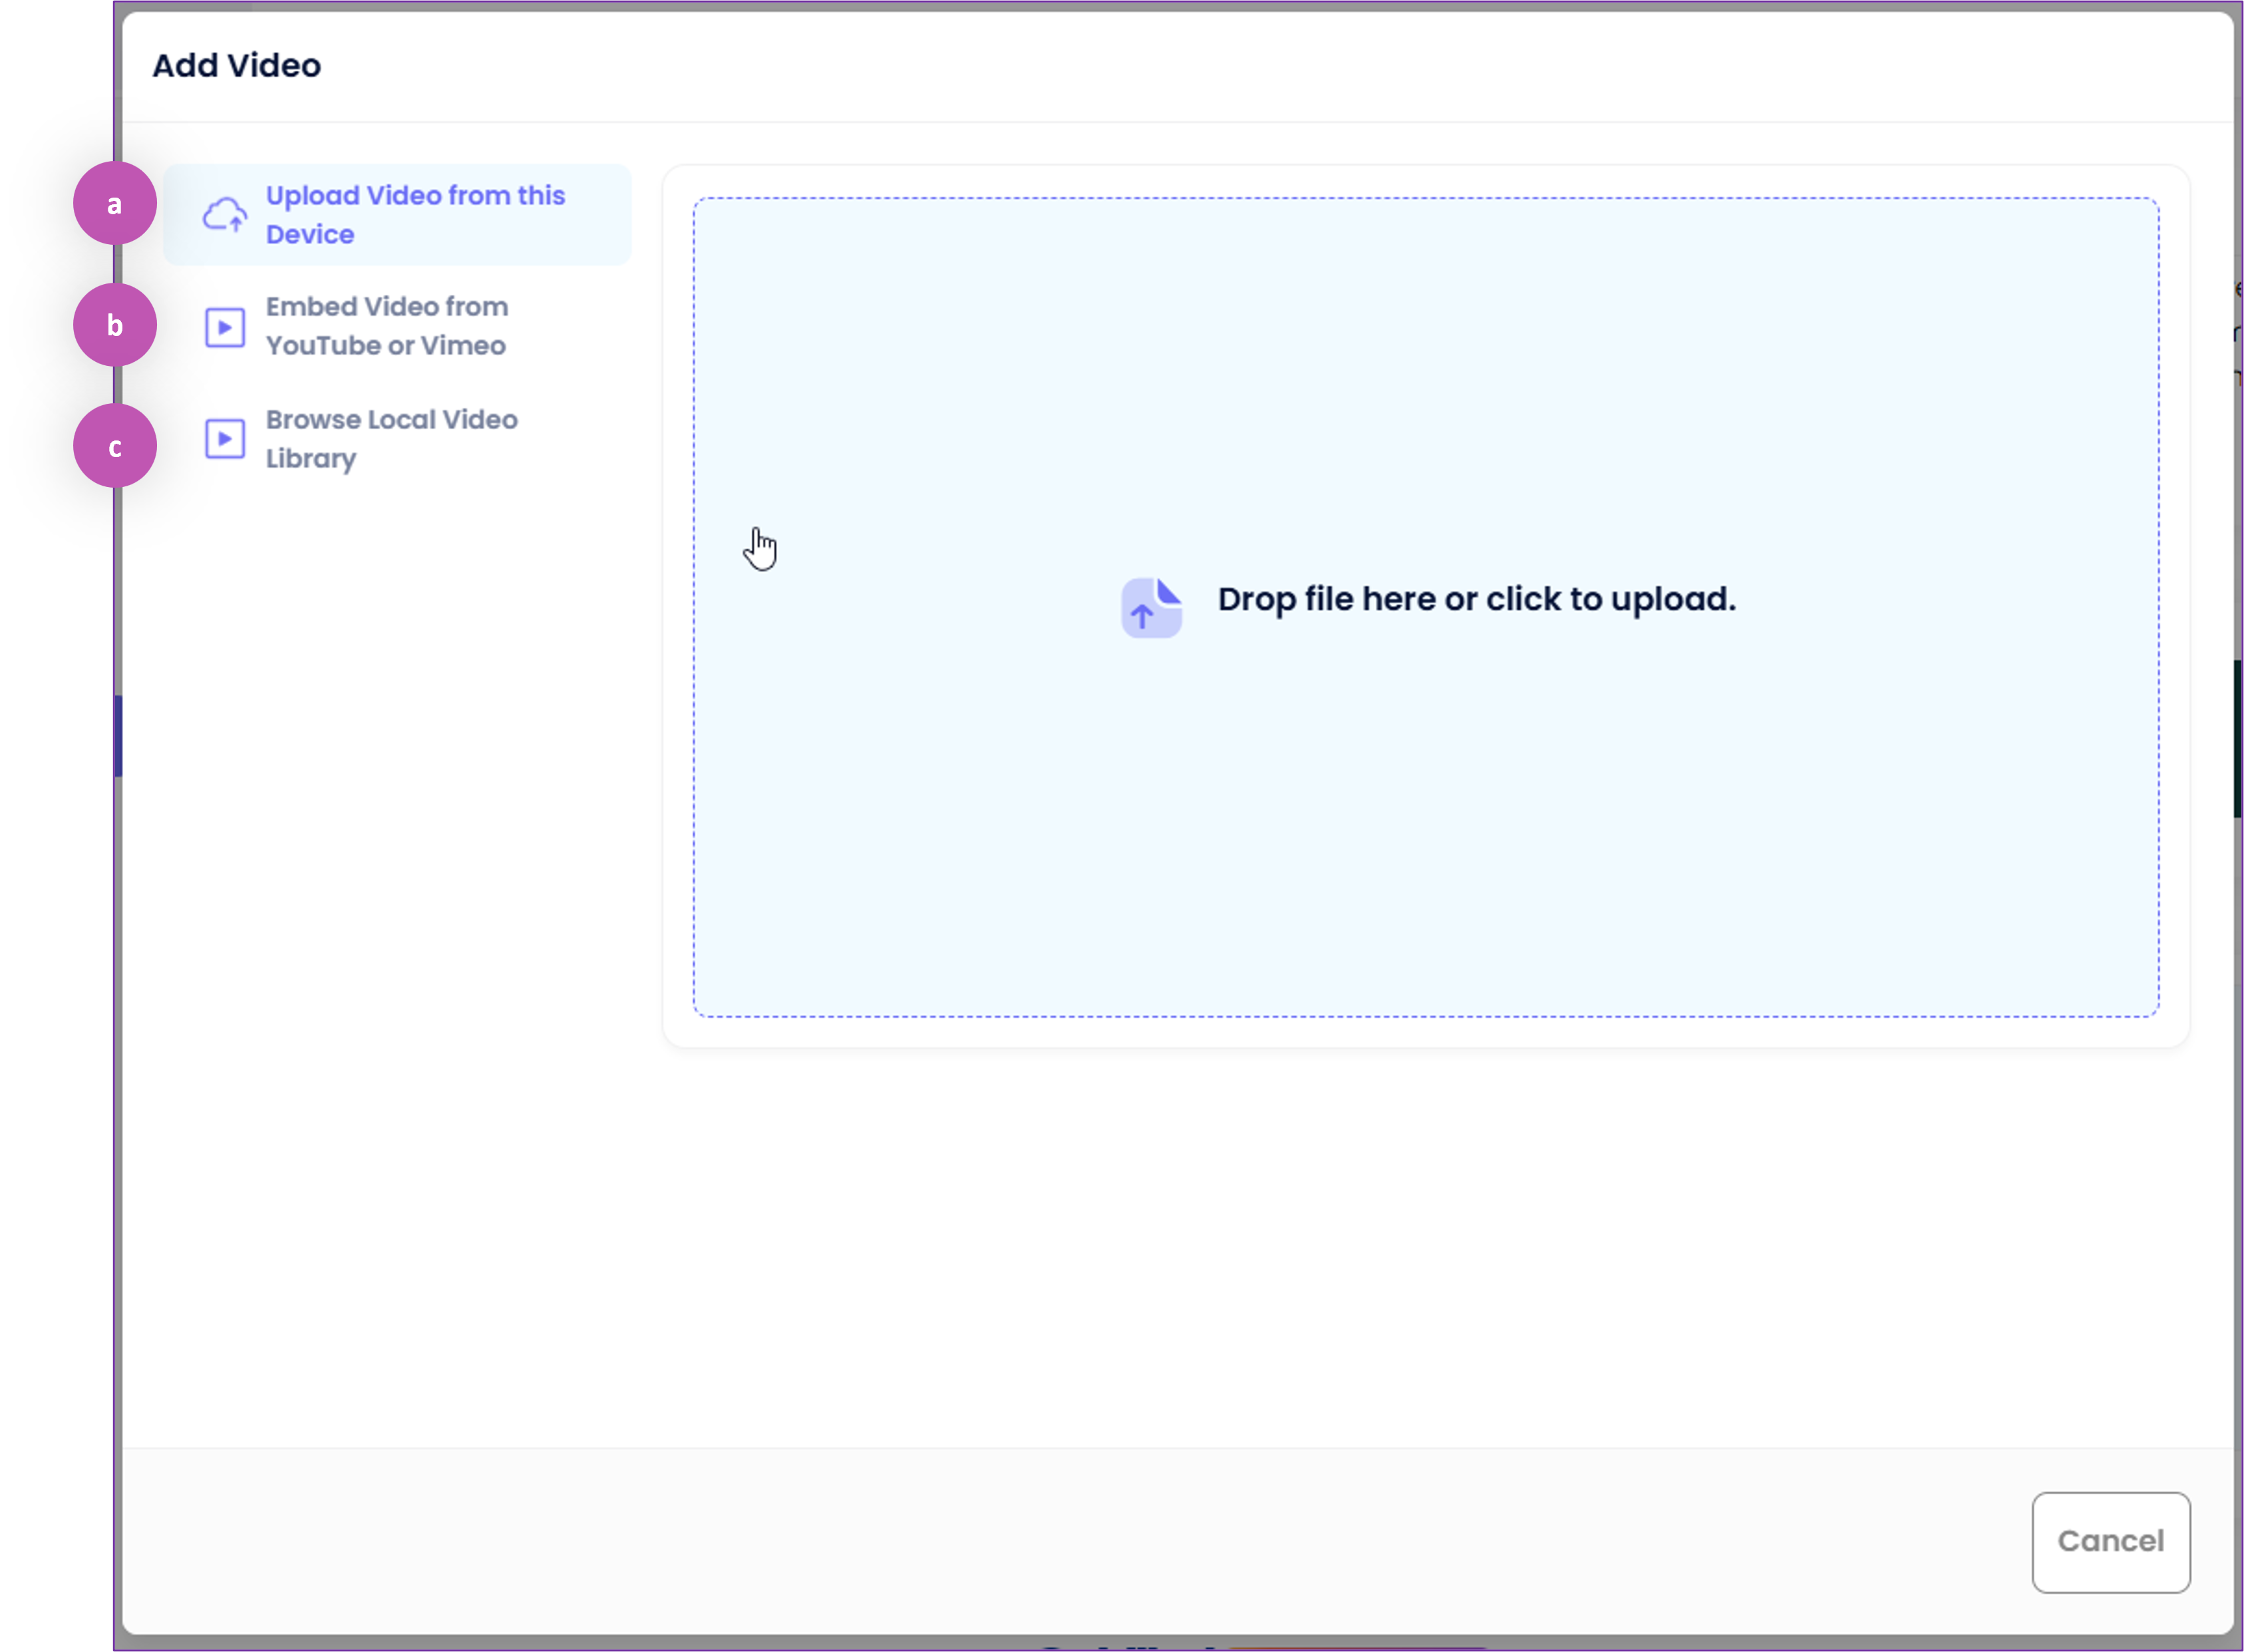Cancel the Add Video dialog
Image resolution: width=2244 pixels, height=1652 pixels.
point(2111,1542)
